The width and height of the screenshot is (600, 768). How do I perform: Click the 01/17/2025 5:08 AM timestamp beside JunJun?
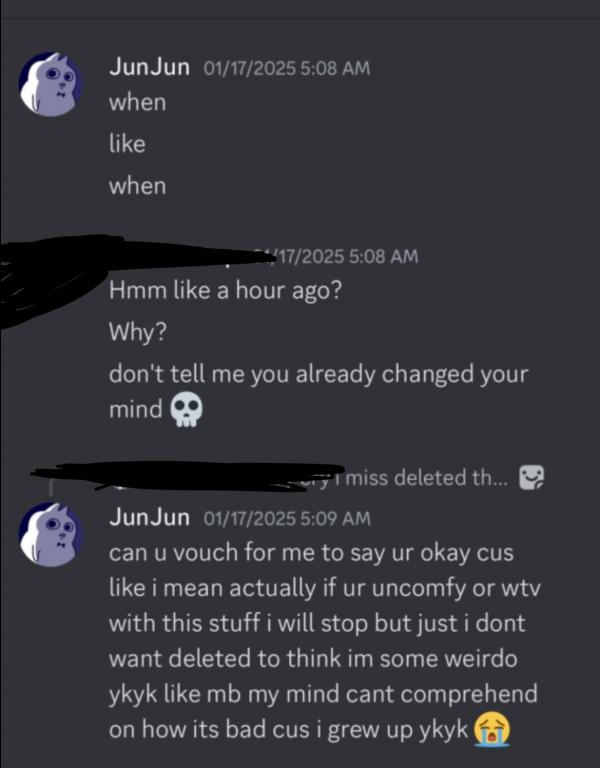pos(287,68)
